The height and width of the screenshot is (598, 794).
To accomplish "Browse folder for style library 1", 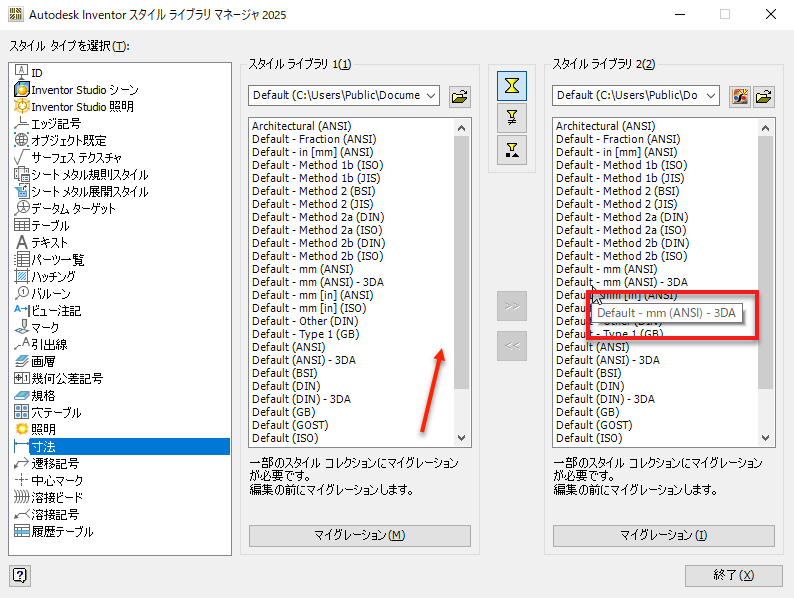I will click(x=460, y=96).
